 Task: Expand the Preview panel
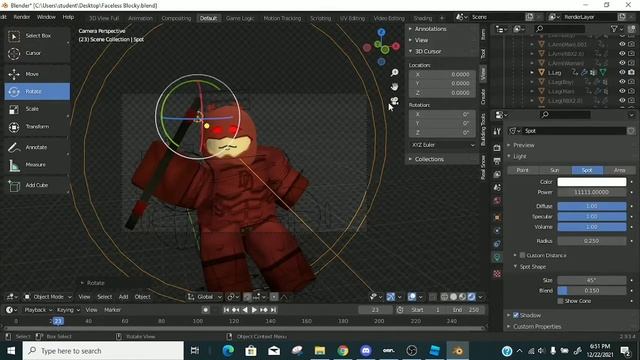(x=524, y=145)
